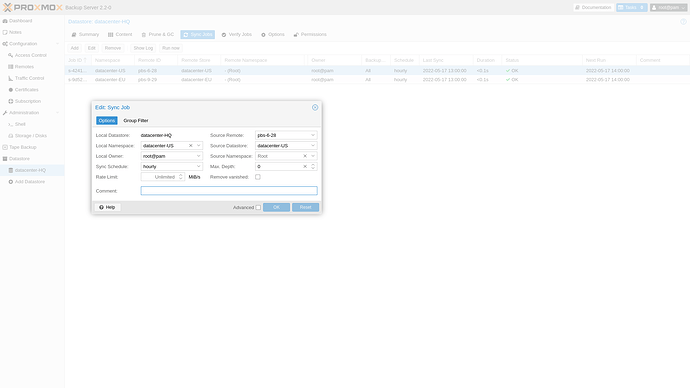690x388 pixels.
Task: Expand the Source Datastore dropdown
Action: coord(313,146)
